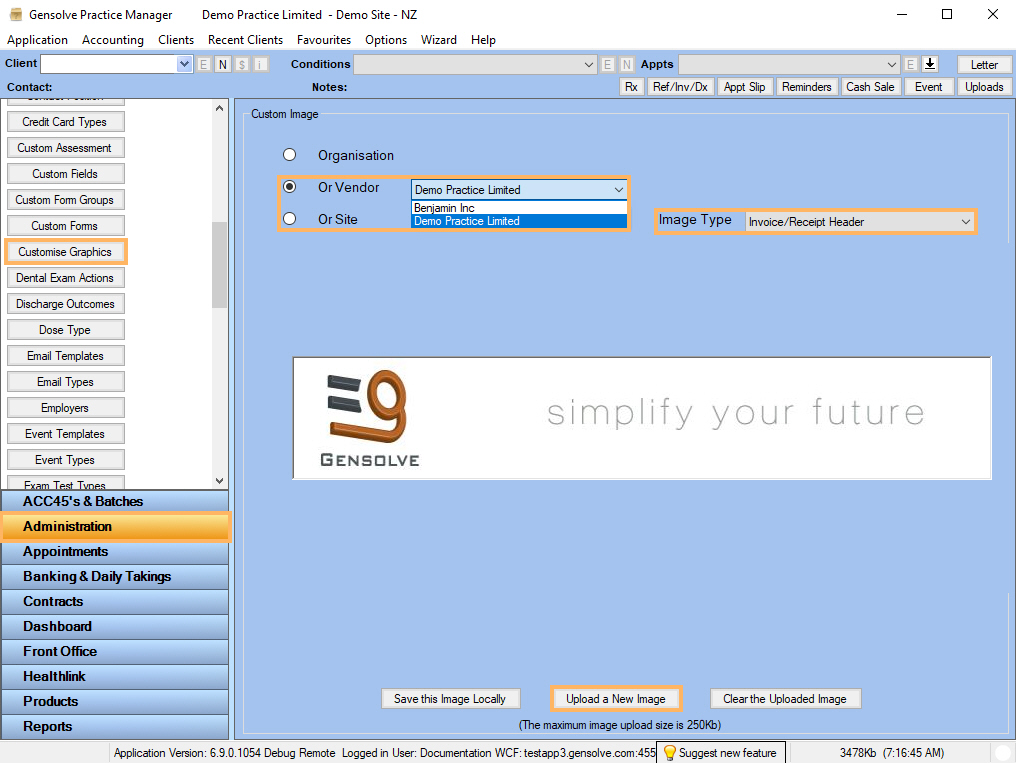Switch to the ACC45's & Batches section

115,501
